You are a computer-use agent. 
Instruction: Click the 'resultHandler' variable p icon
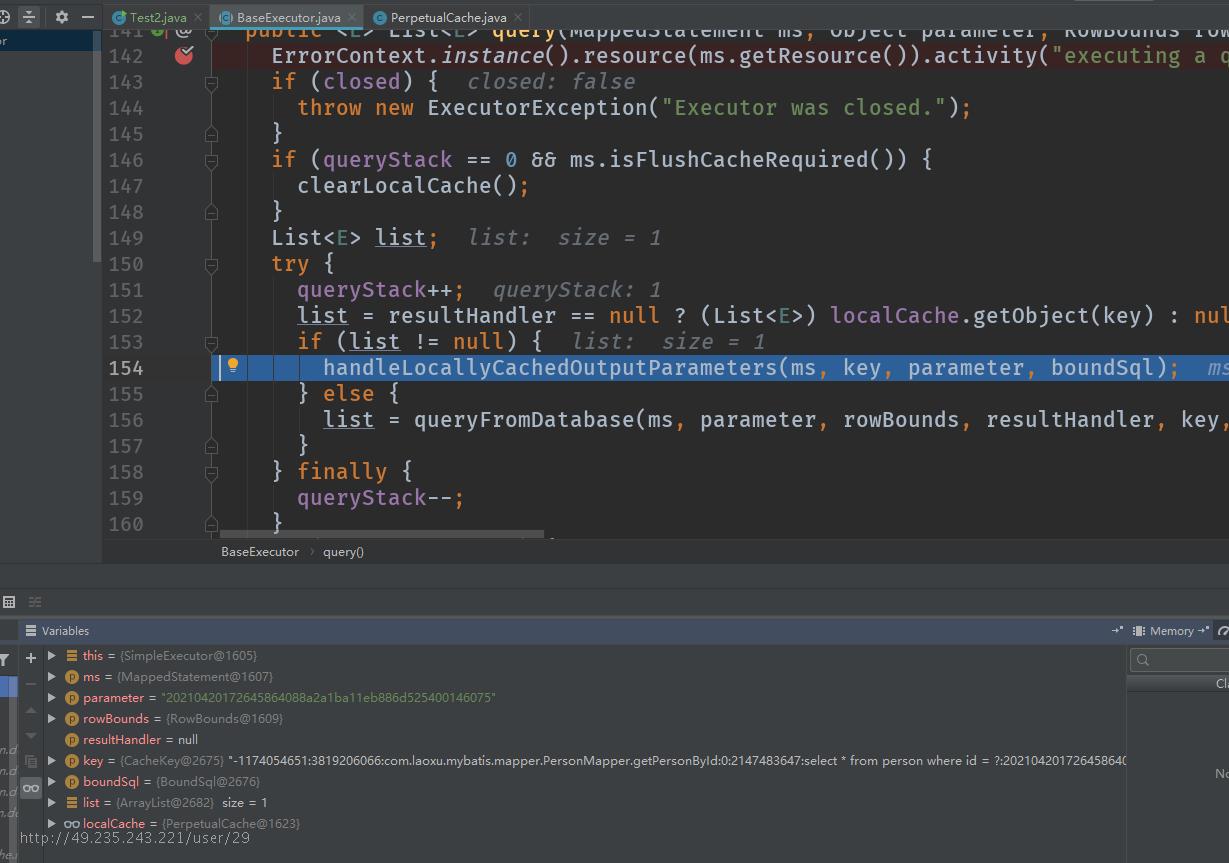point(72,740)
